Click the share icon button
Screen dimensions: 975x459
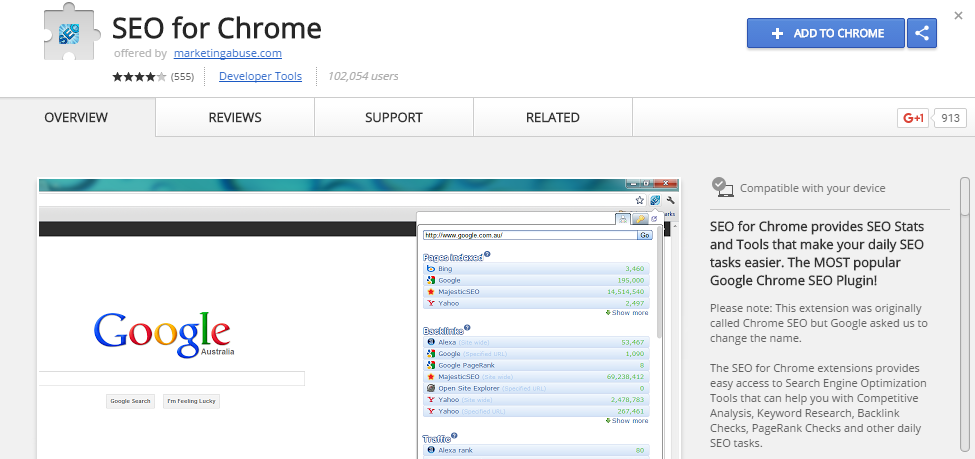coord(921,33)
